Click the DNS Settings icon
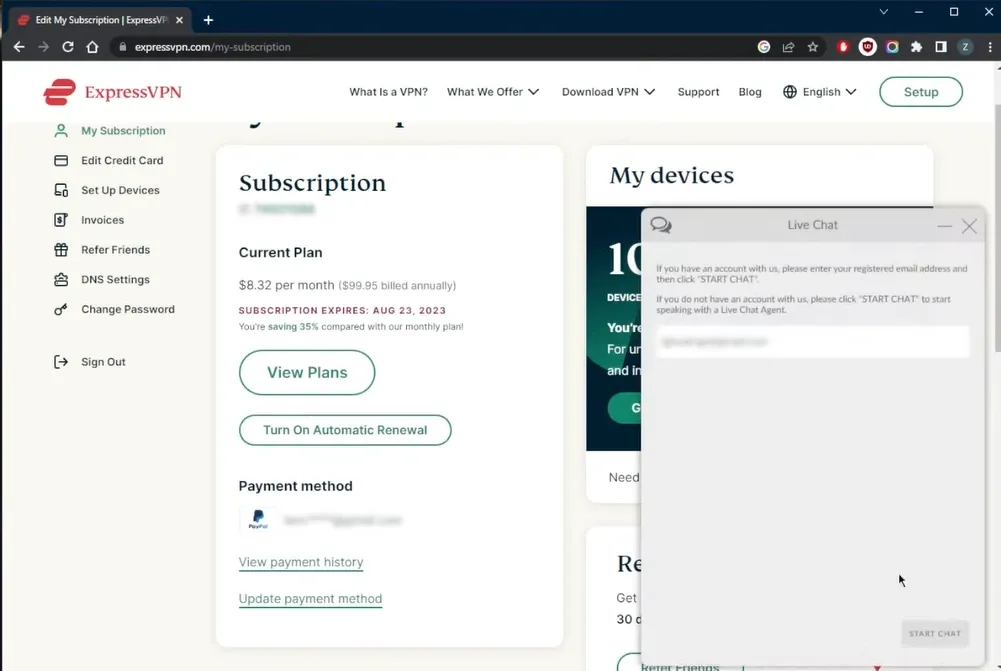Screen dimensions: 1001x671 (x=61, y=280)
